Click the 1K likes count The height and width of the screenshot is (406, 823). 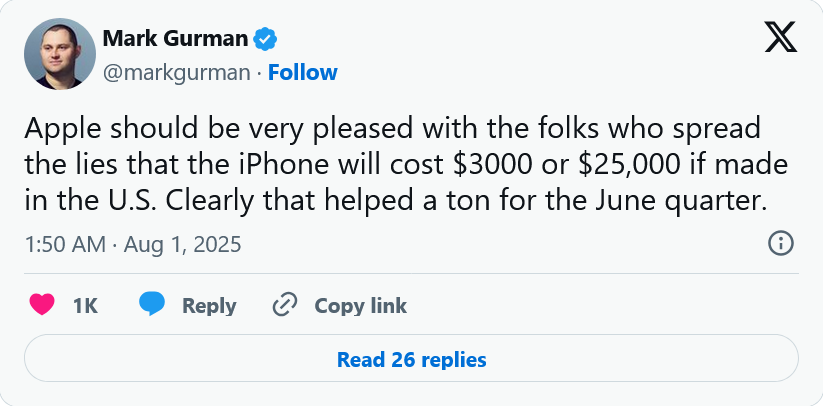click(85, 306)
